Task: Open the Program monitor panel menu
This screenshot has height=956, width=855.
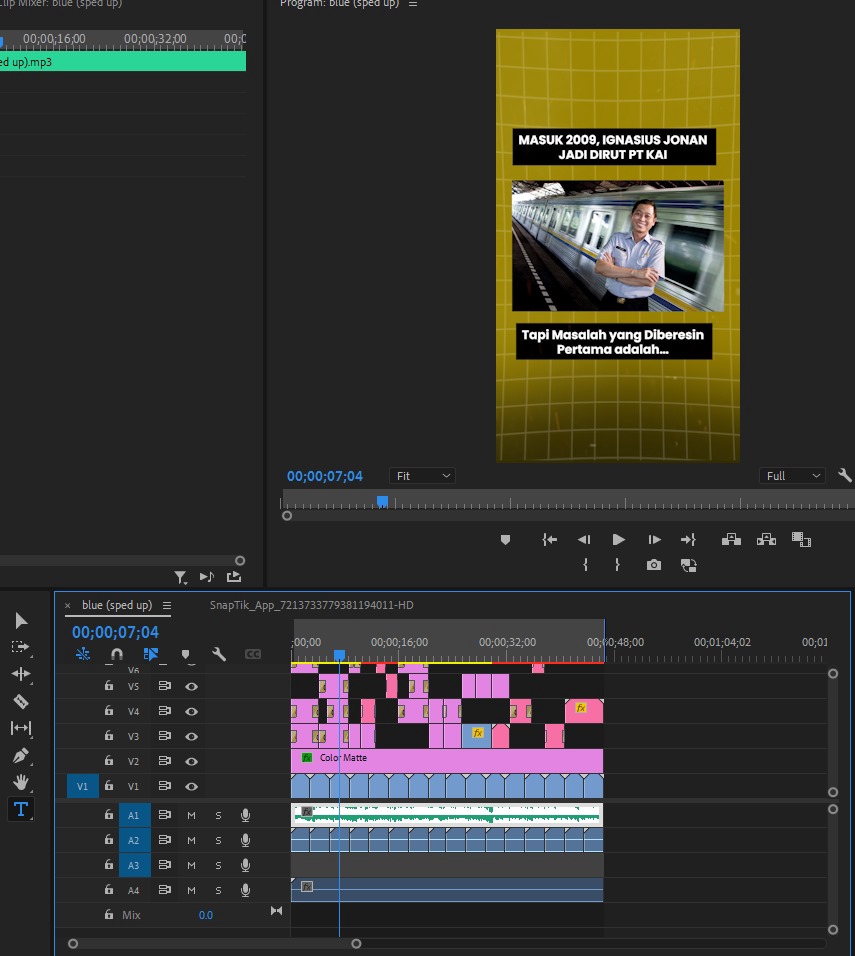Action: pos(413,4)
